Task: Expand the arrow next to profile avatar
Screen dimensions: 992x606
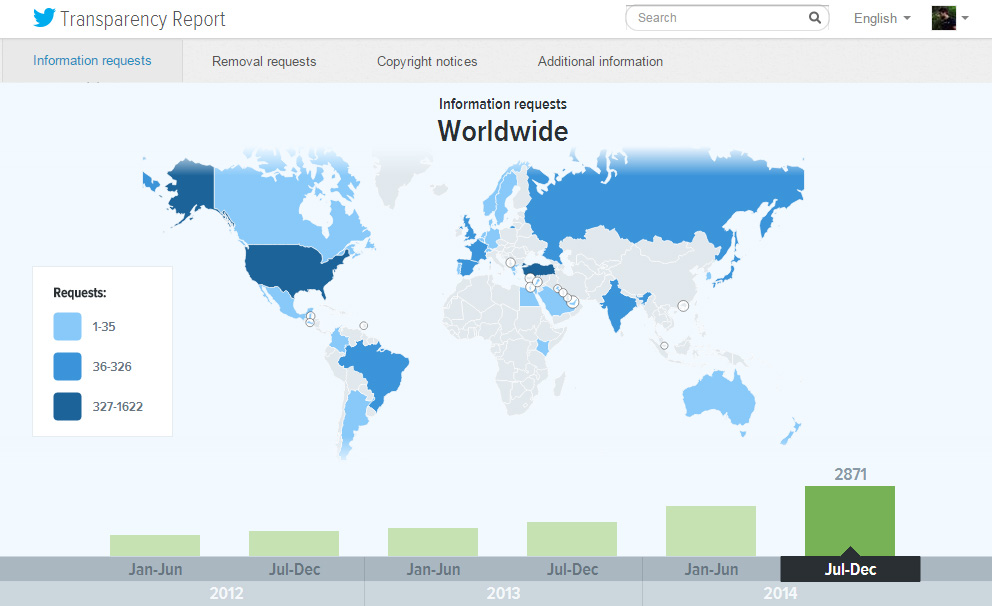Action: [x=965, y=18]
